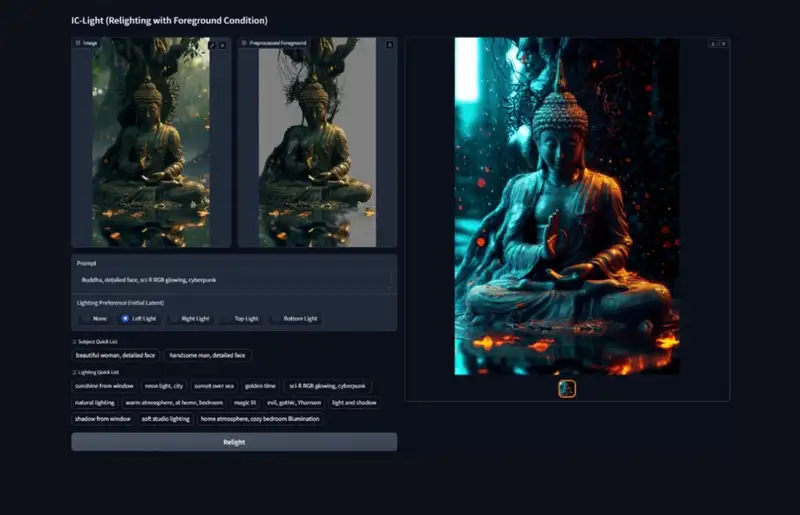
Task: Apply 'sunshine from window' lighting preset
Action: 104,386
